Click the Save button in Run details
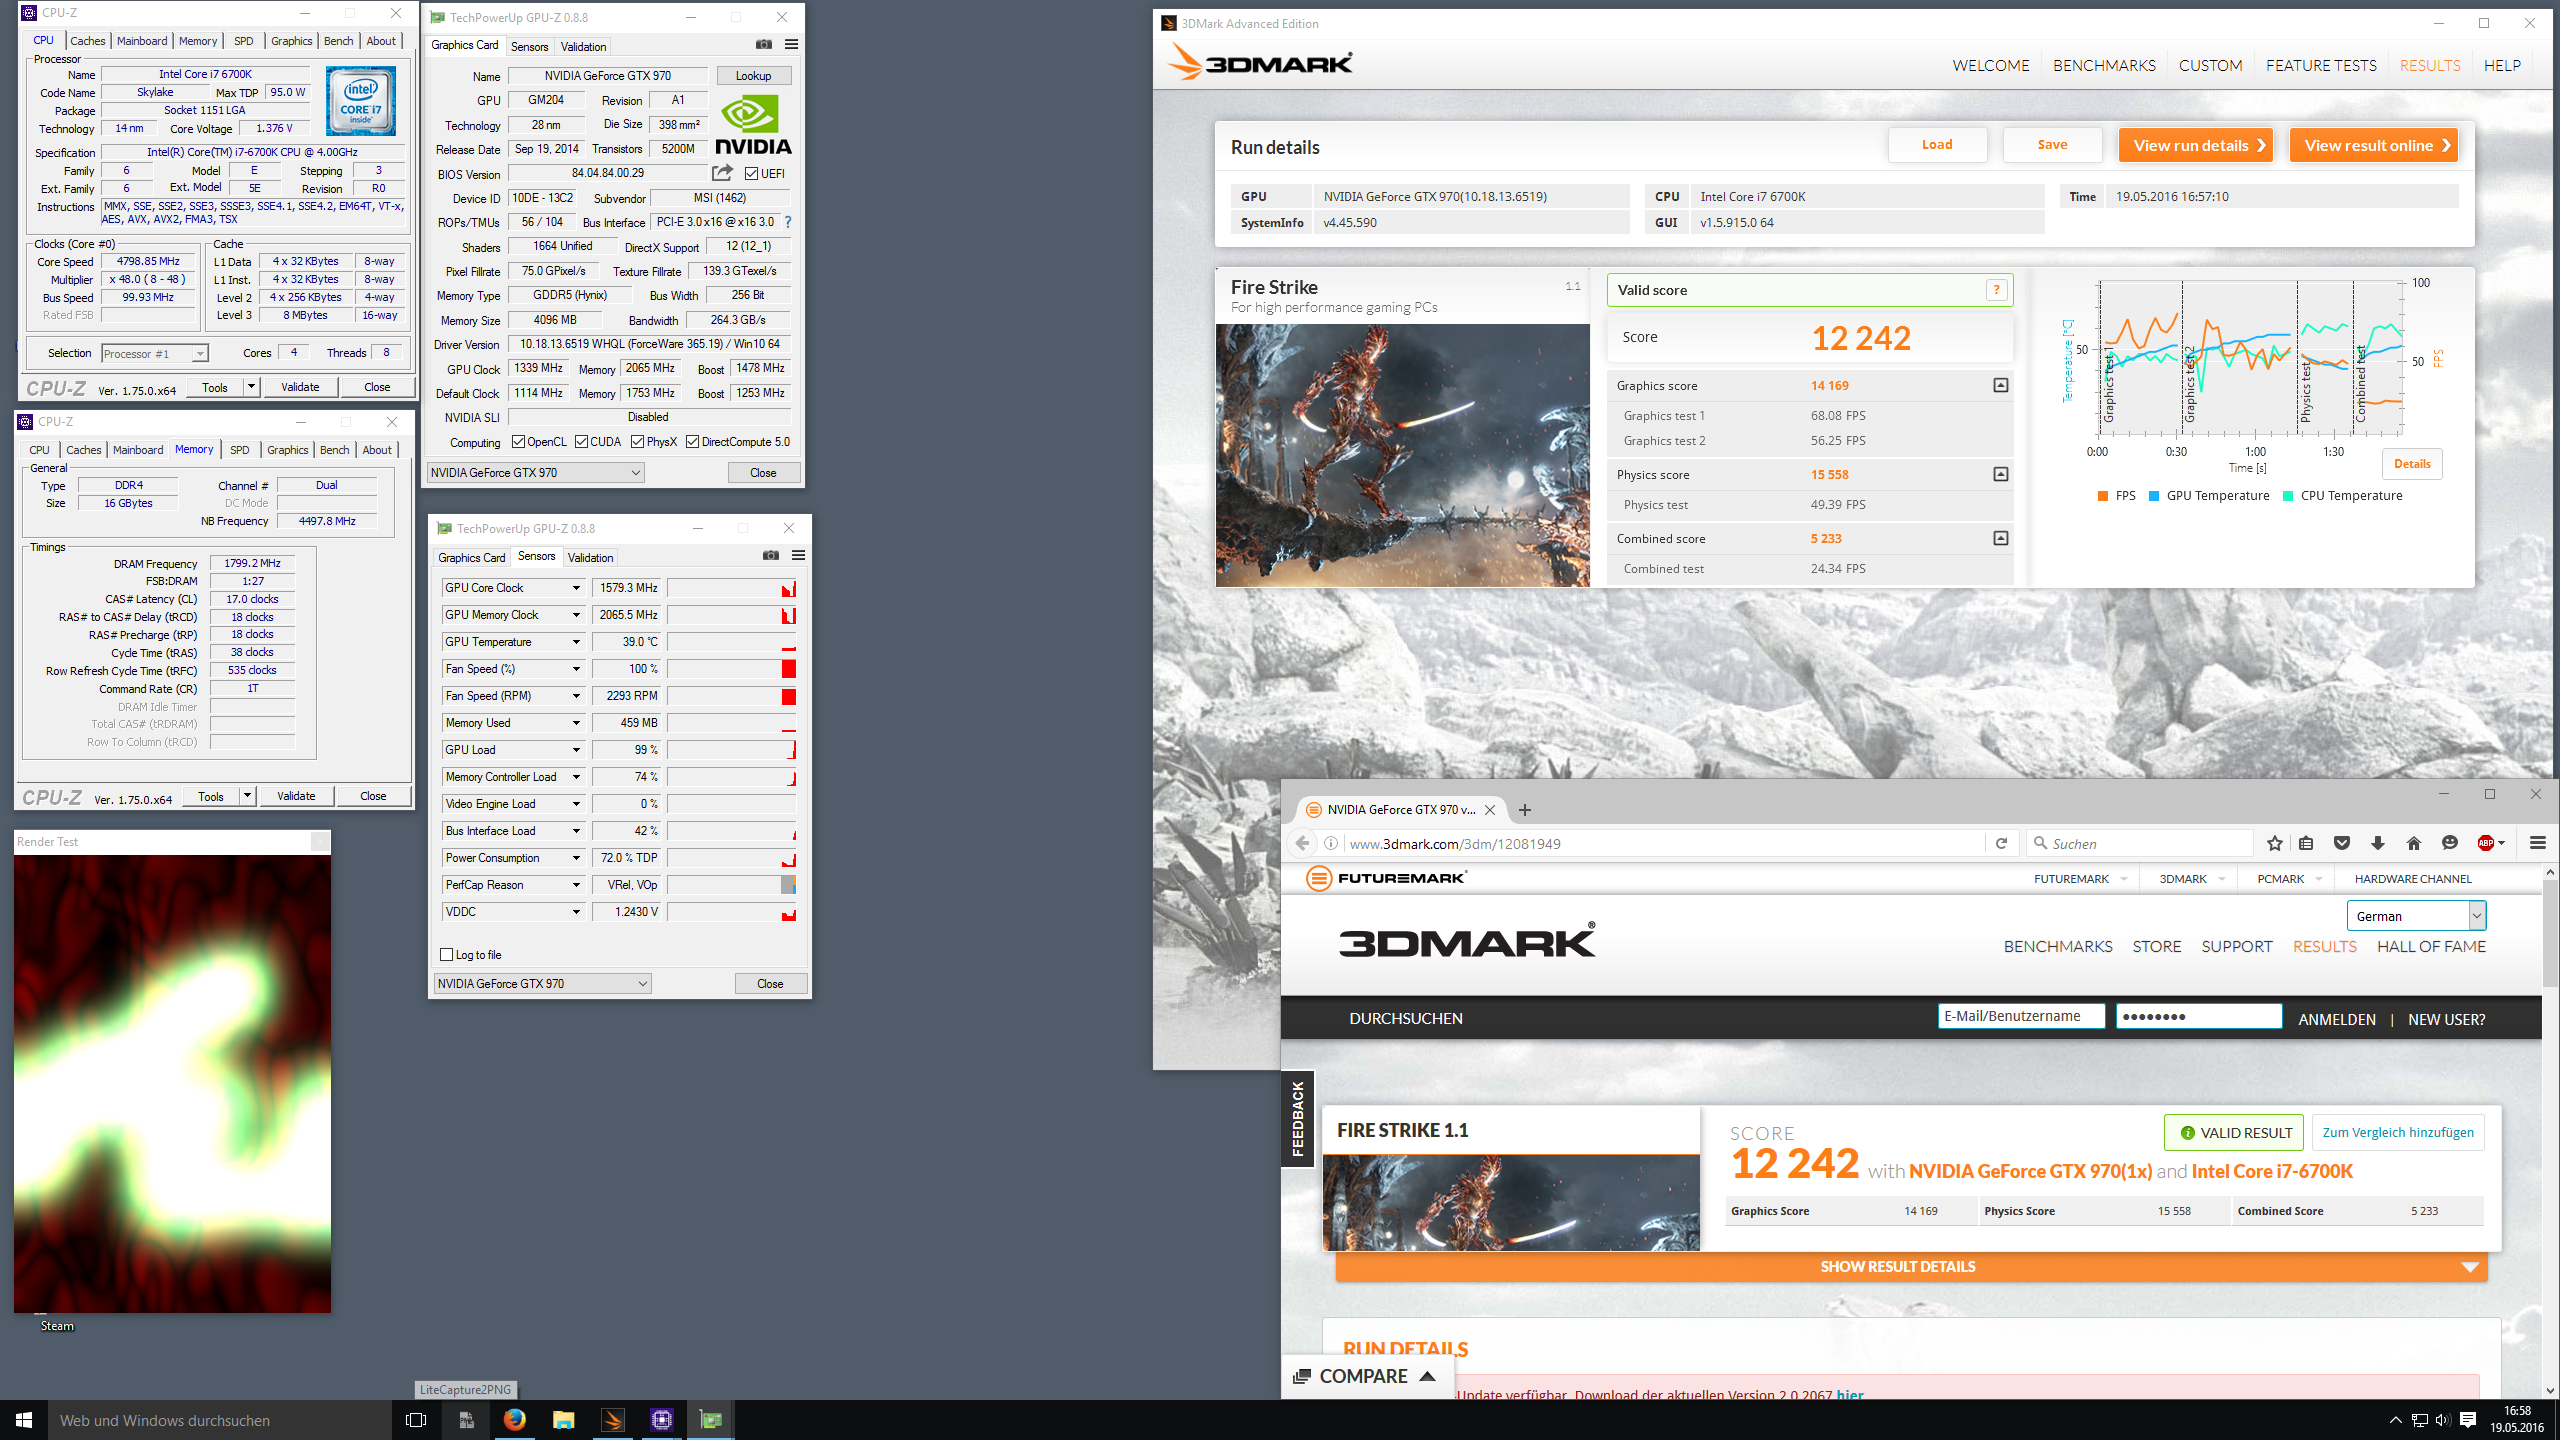This screenshot has width=2560, height=1440. [x=2052, y=145]
